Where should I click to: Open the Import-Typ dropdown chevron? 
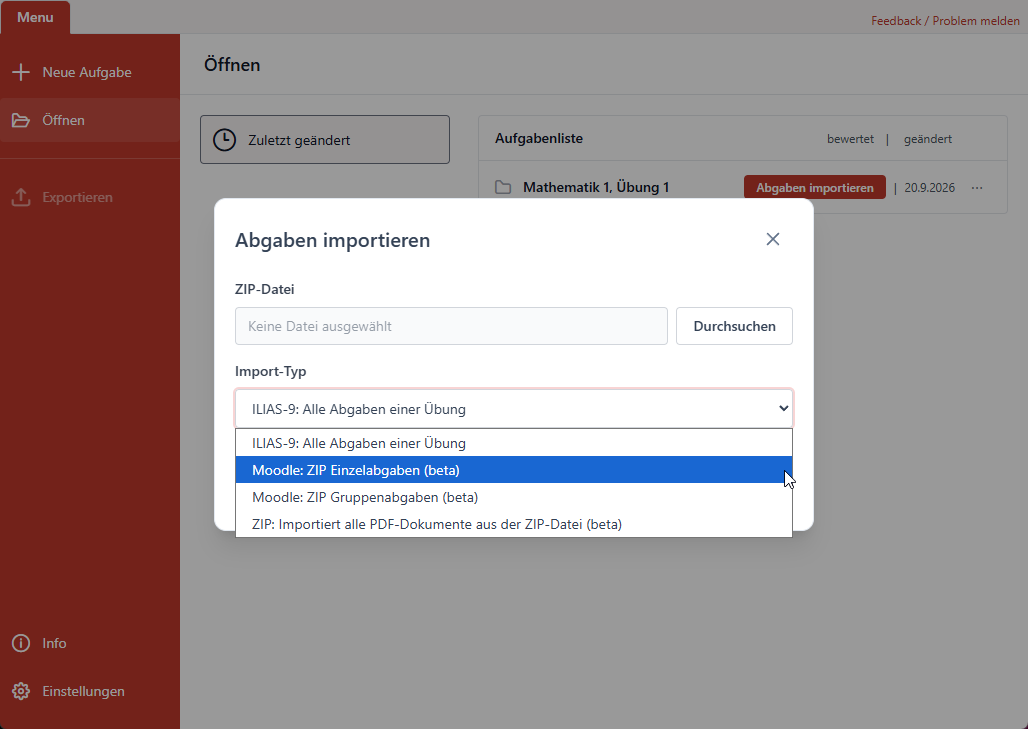[x=783, y=408]
